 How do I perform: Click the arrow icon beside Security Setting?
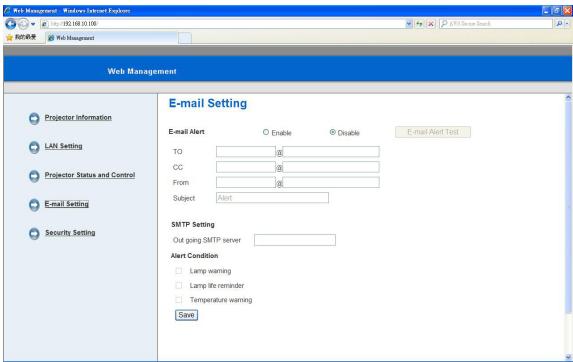[x=34, y=234]
